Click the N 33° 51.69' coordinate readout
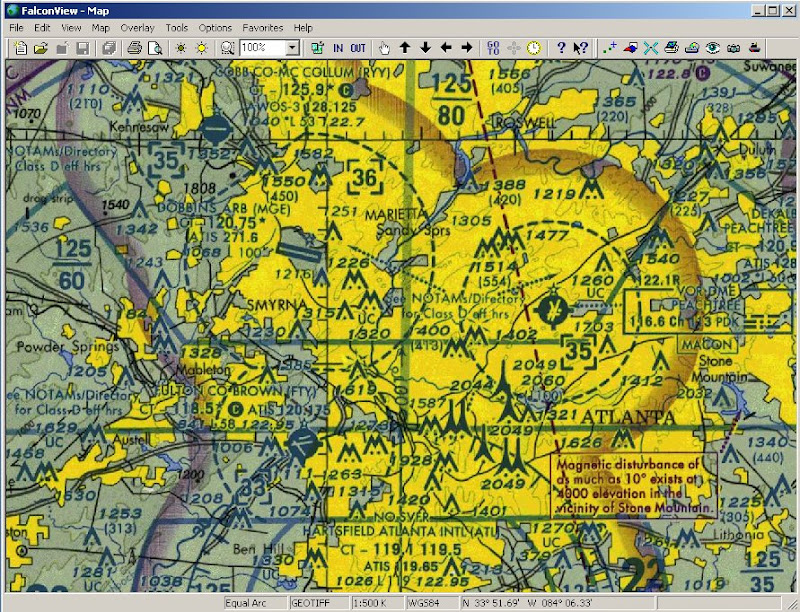This screenshot has width=800, height=612. pyautogui.click(x=557, y=603)
